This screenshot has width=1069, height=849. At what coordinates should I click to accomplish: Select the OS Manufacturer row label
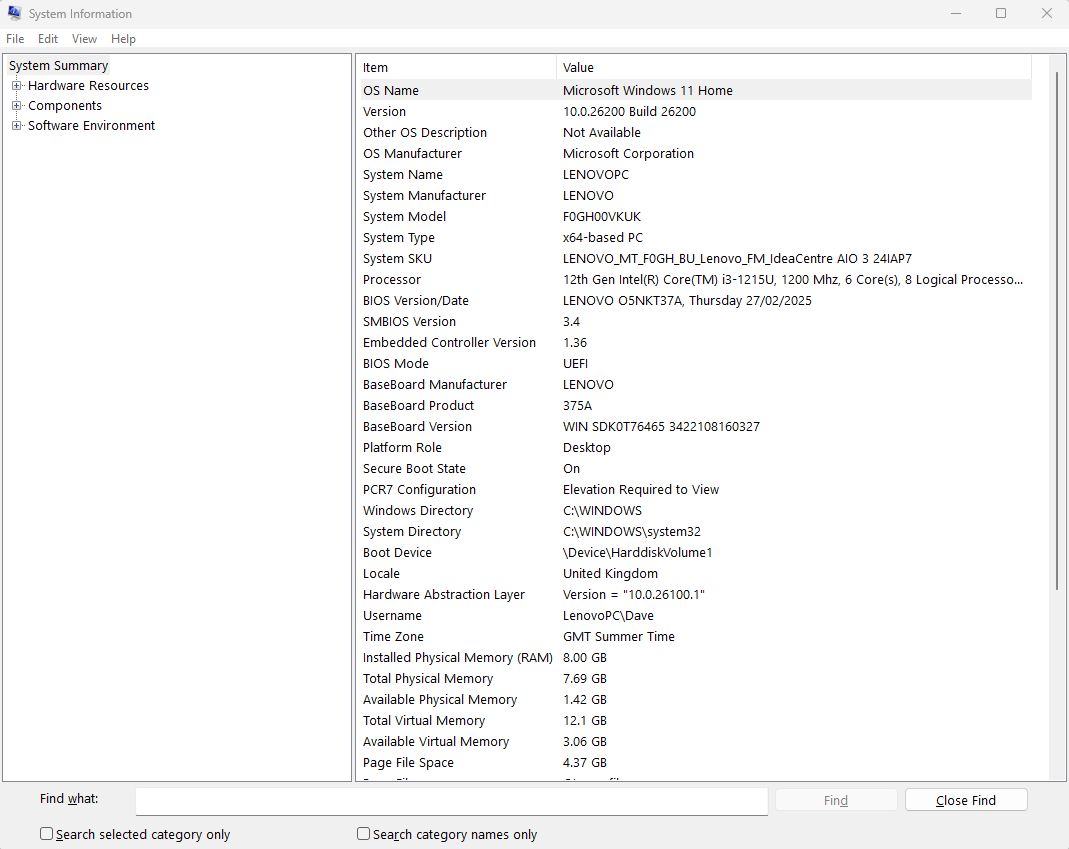point(412,154)
